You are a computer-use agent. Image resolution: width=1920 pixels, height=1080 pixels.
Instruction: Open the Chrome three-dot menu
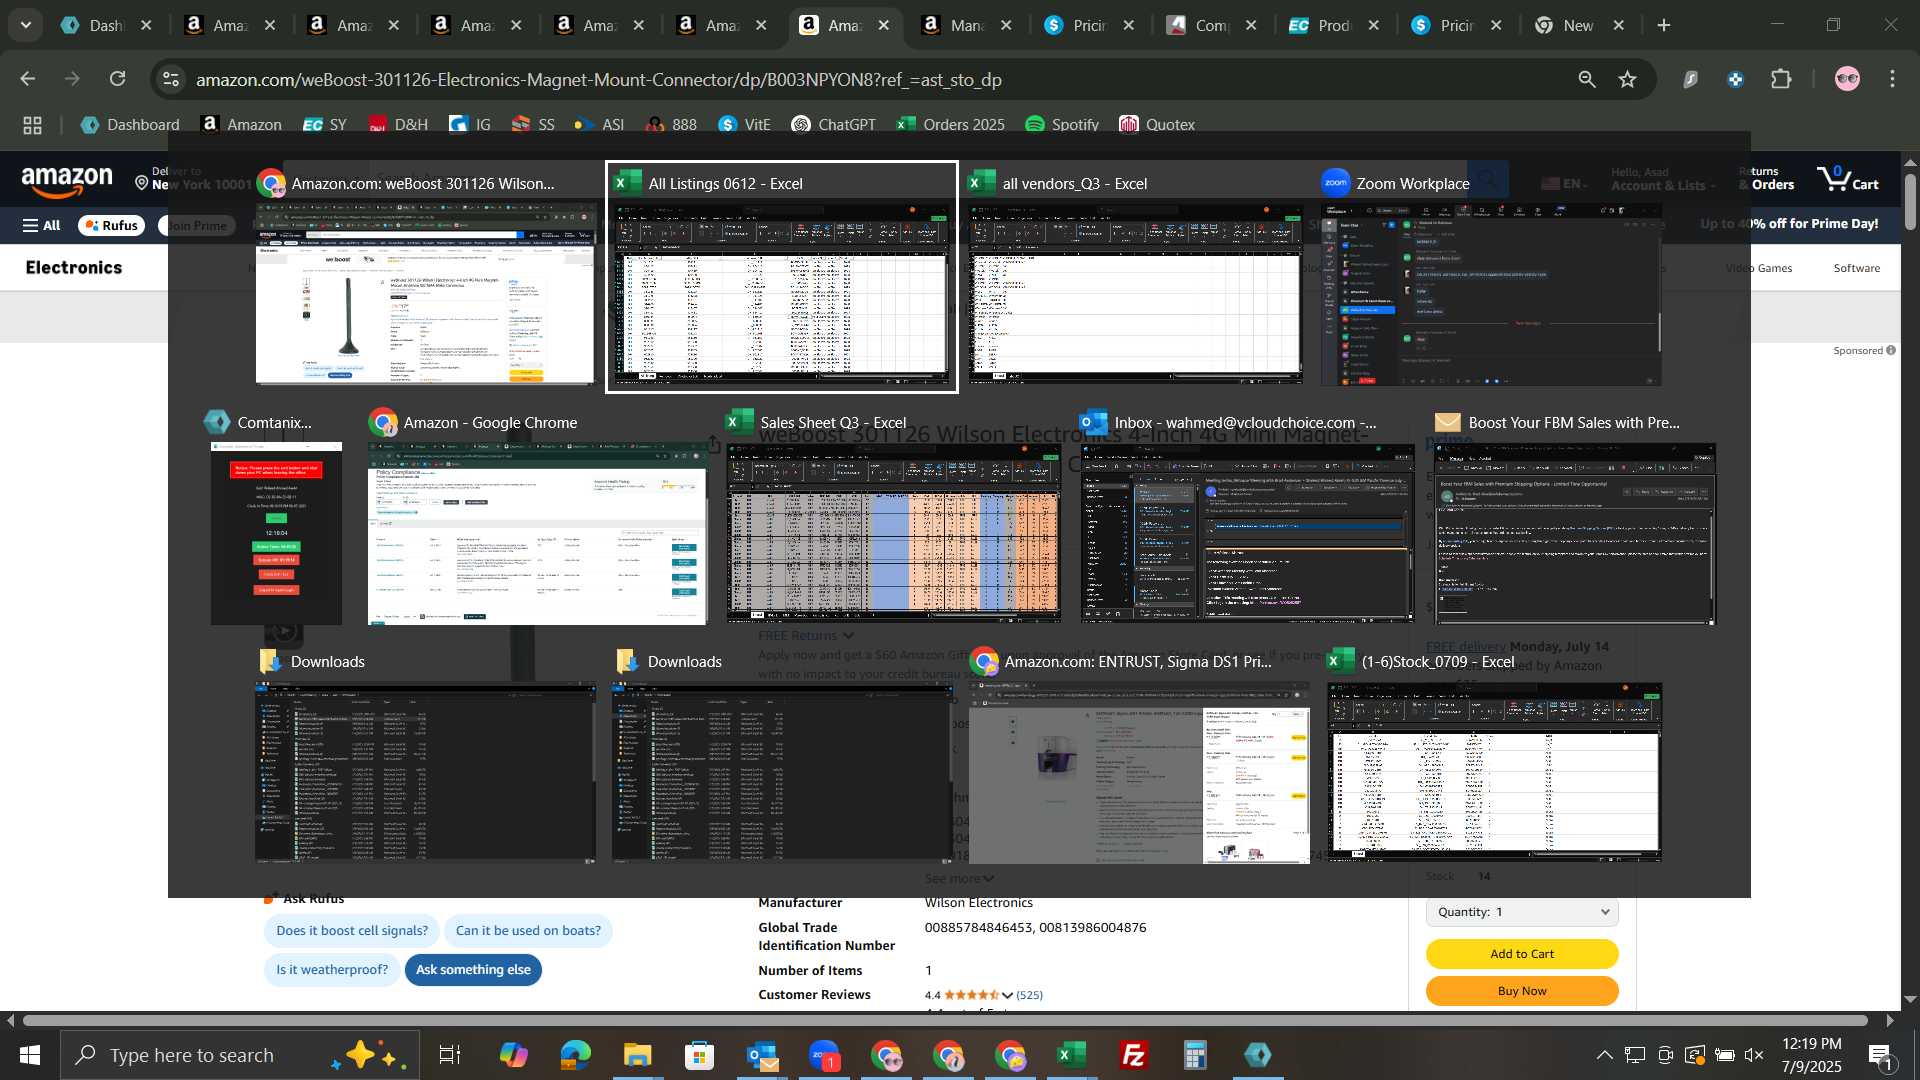(1892, 79)
